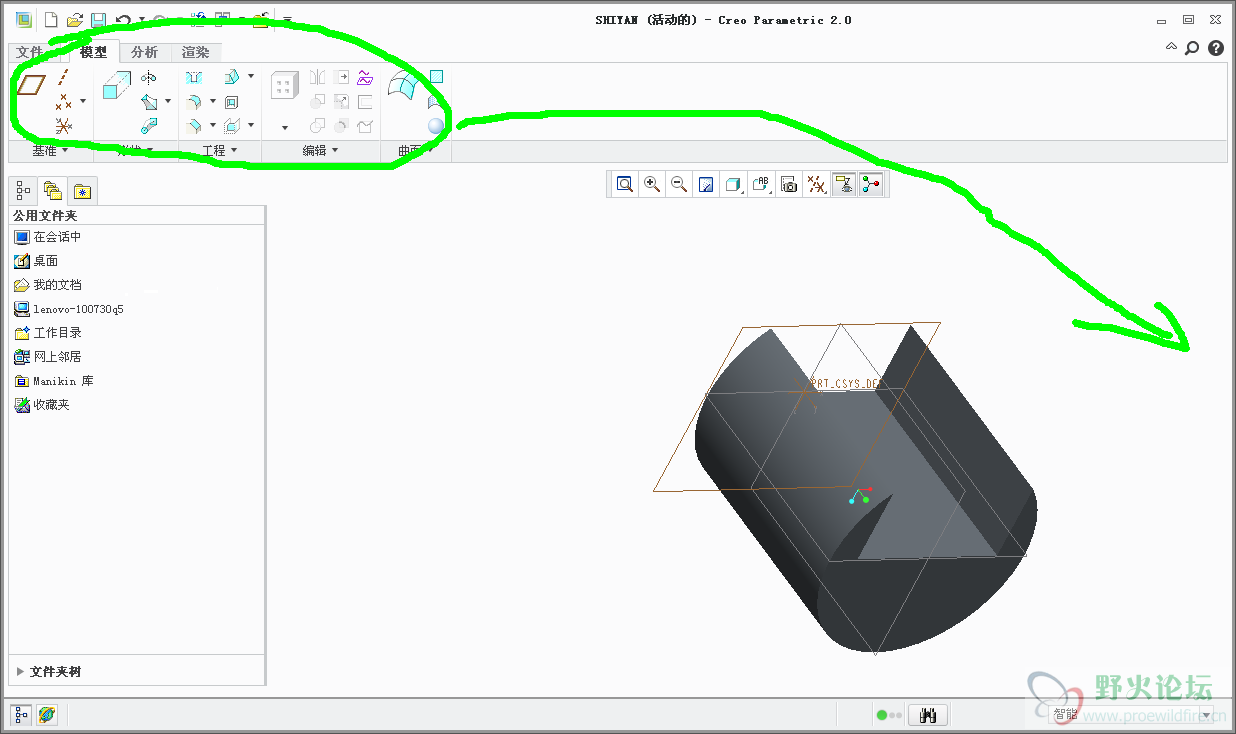Viewport: 1236px width, 734px height.
Task: Create a new file from quick toolbar
Action: click(x=51, y=19)
